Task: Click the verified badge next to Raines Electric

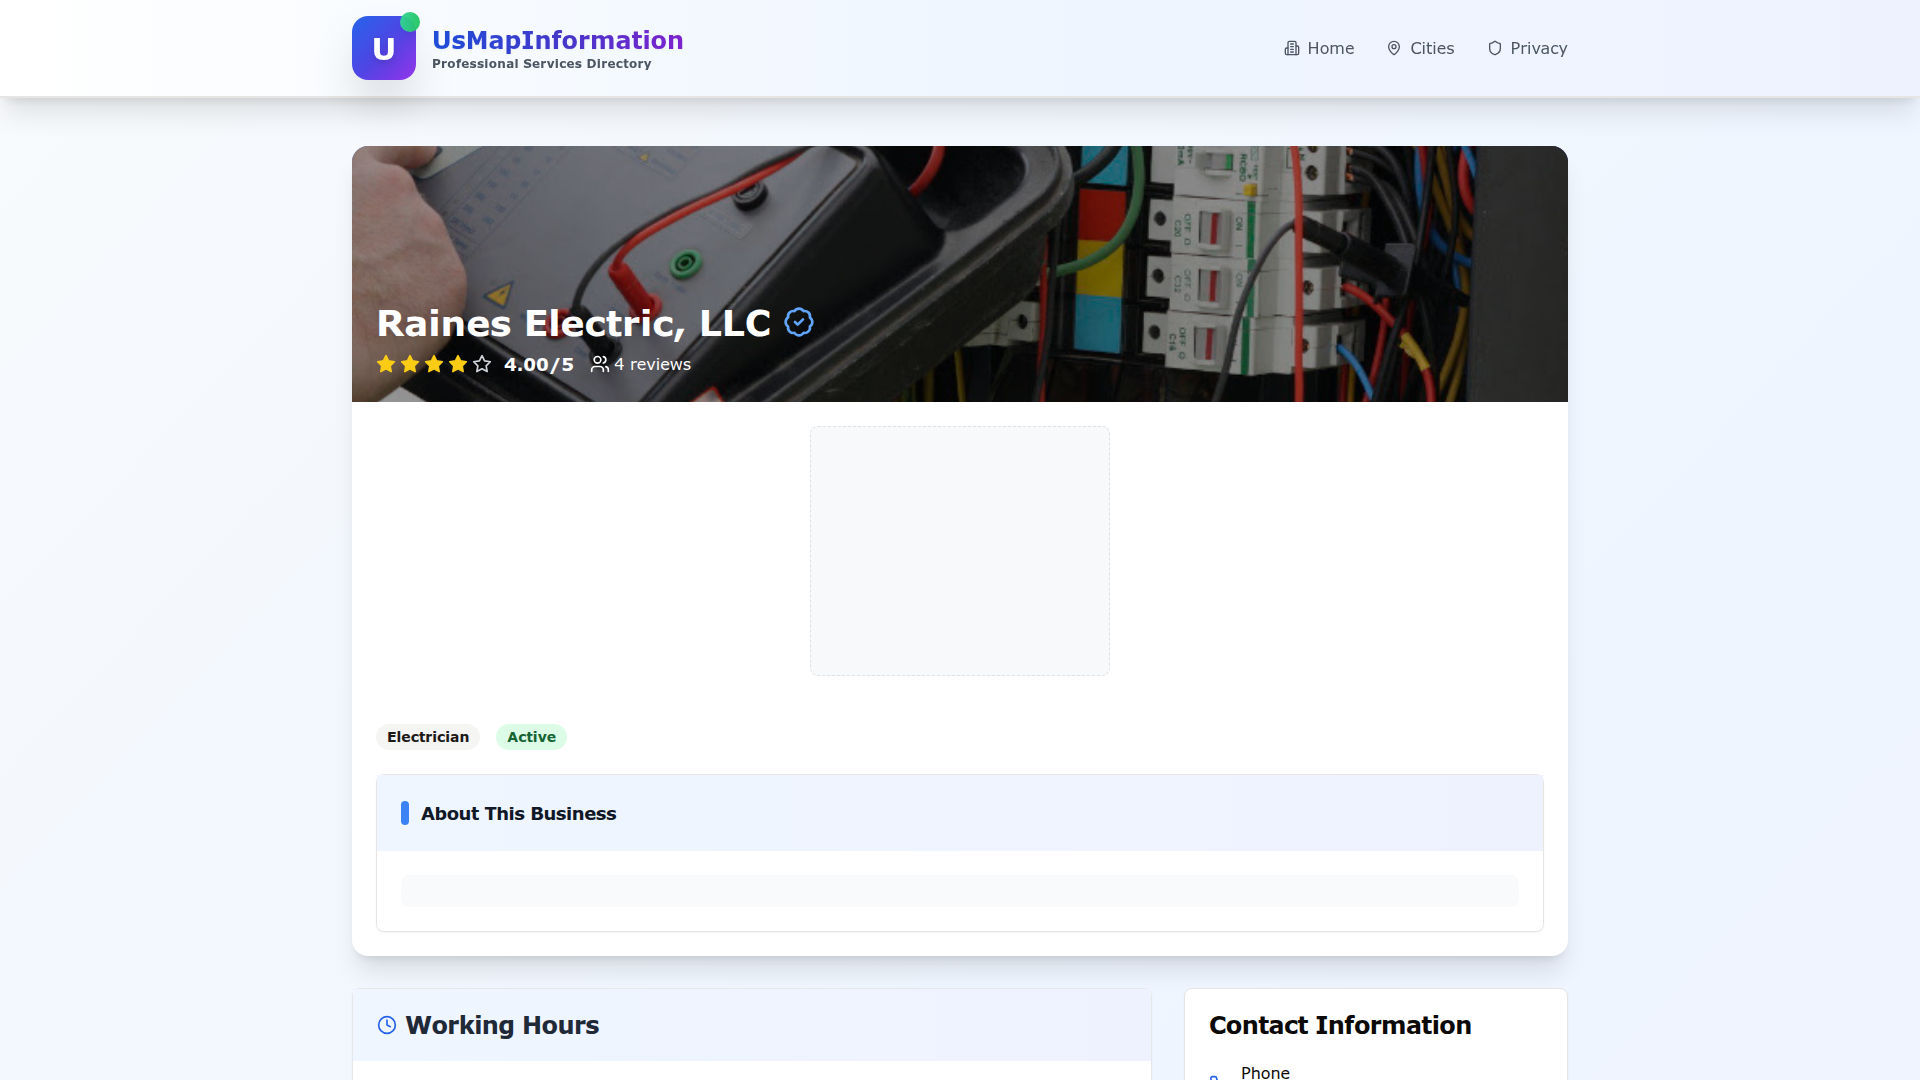Action: click(x=799, y=322)
